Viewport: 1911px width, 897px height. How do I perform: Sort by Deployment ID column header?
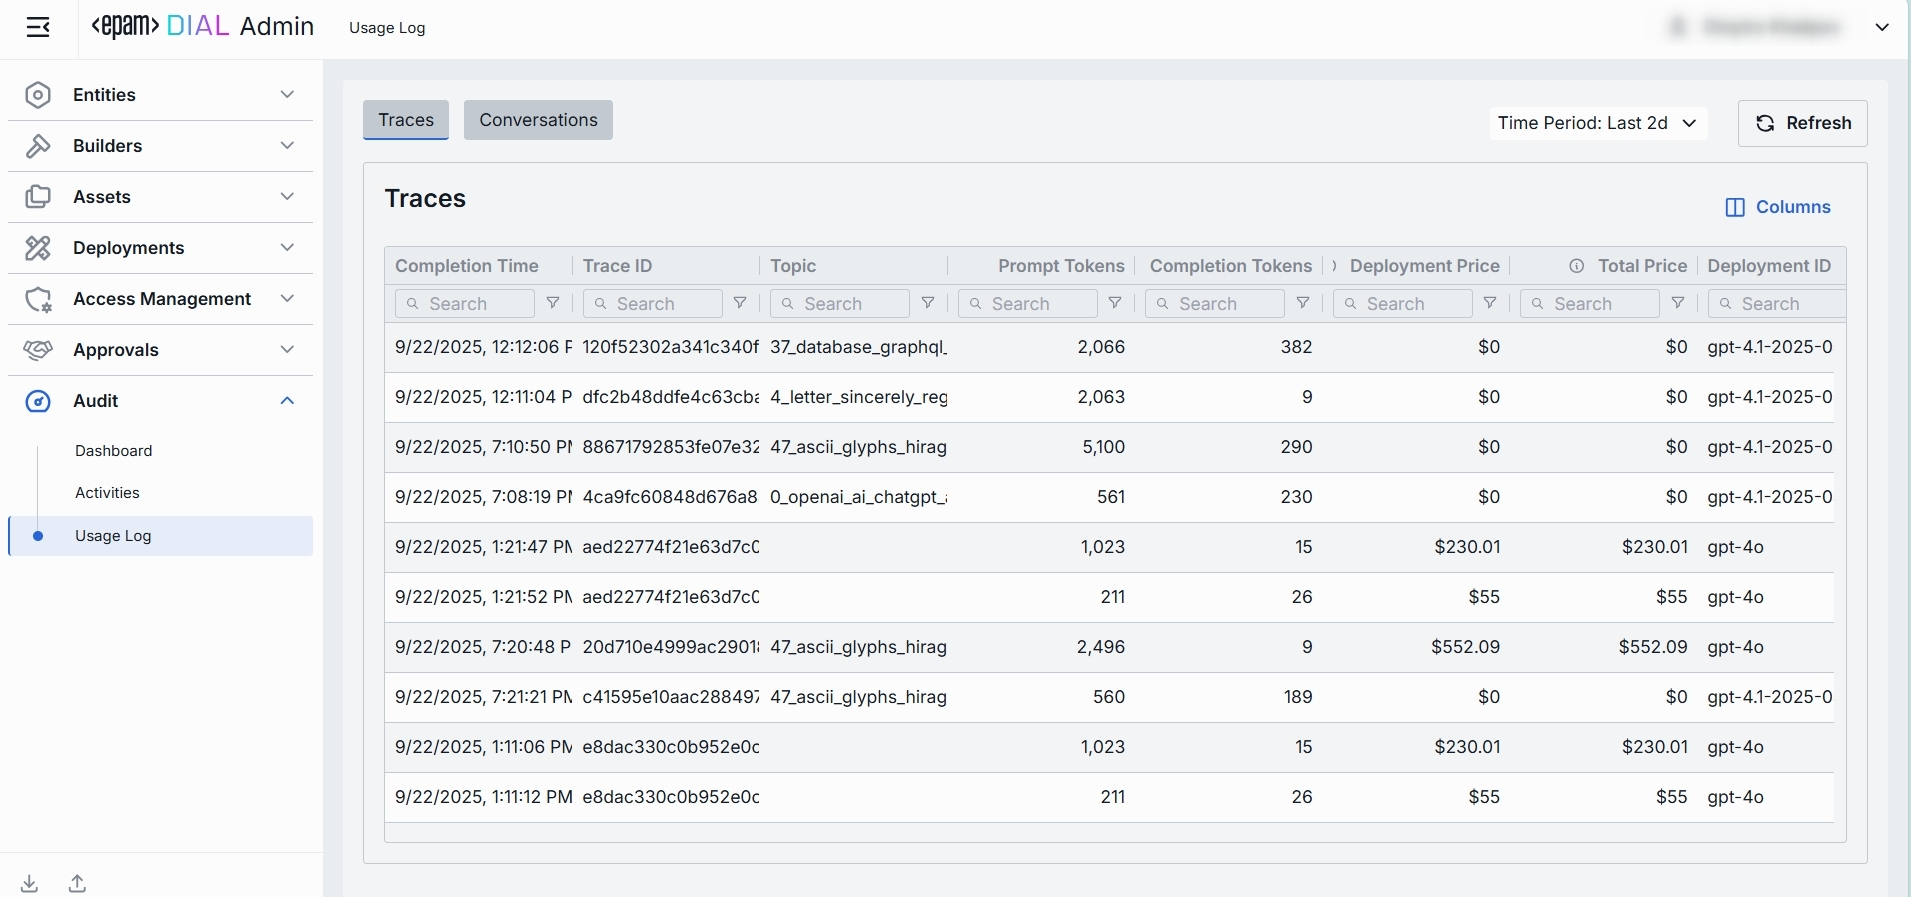(x=1770, y=266)
